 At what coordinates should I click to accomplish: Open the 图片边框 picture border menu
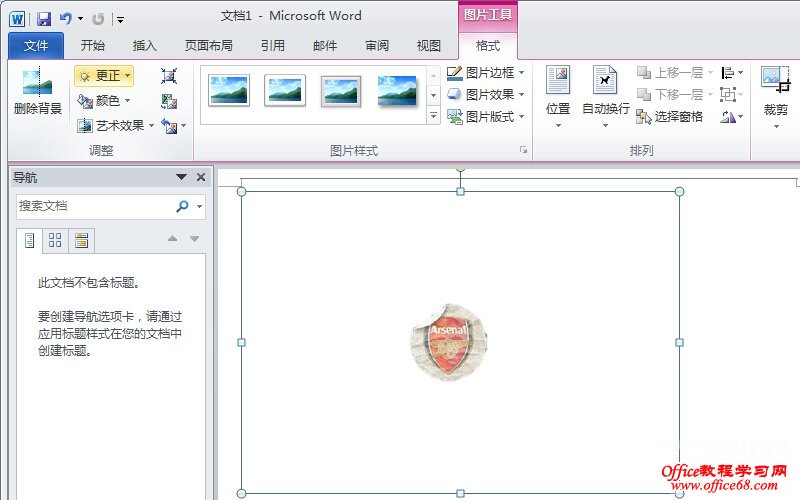click(x=486, y=73)
